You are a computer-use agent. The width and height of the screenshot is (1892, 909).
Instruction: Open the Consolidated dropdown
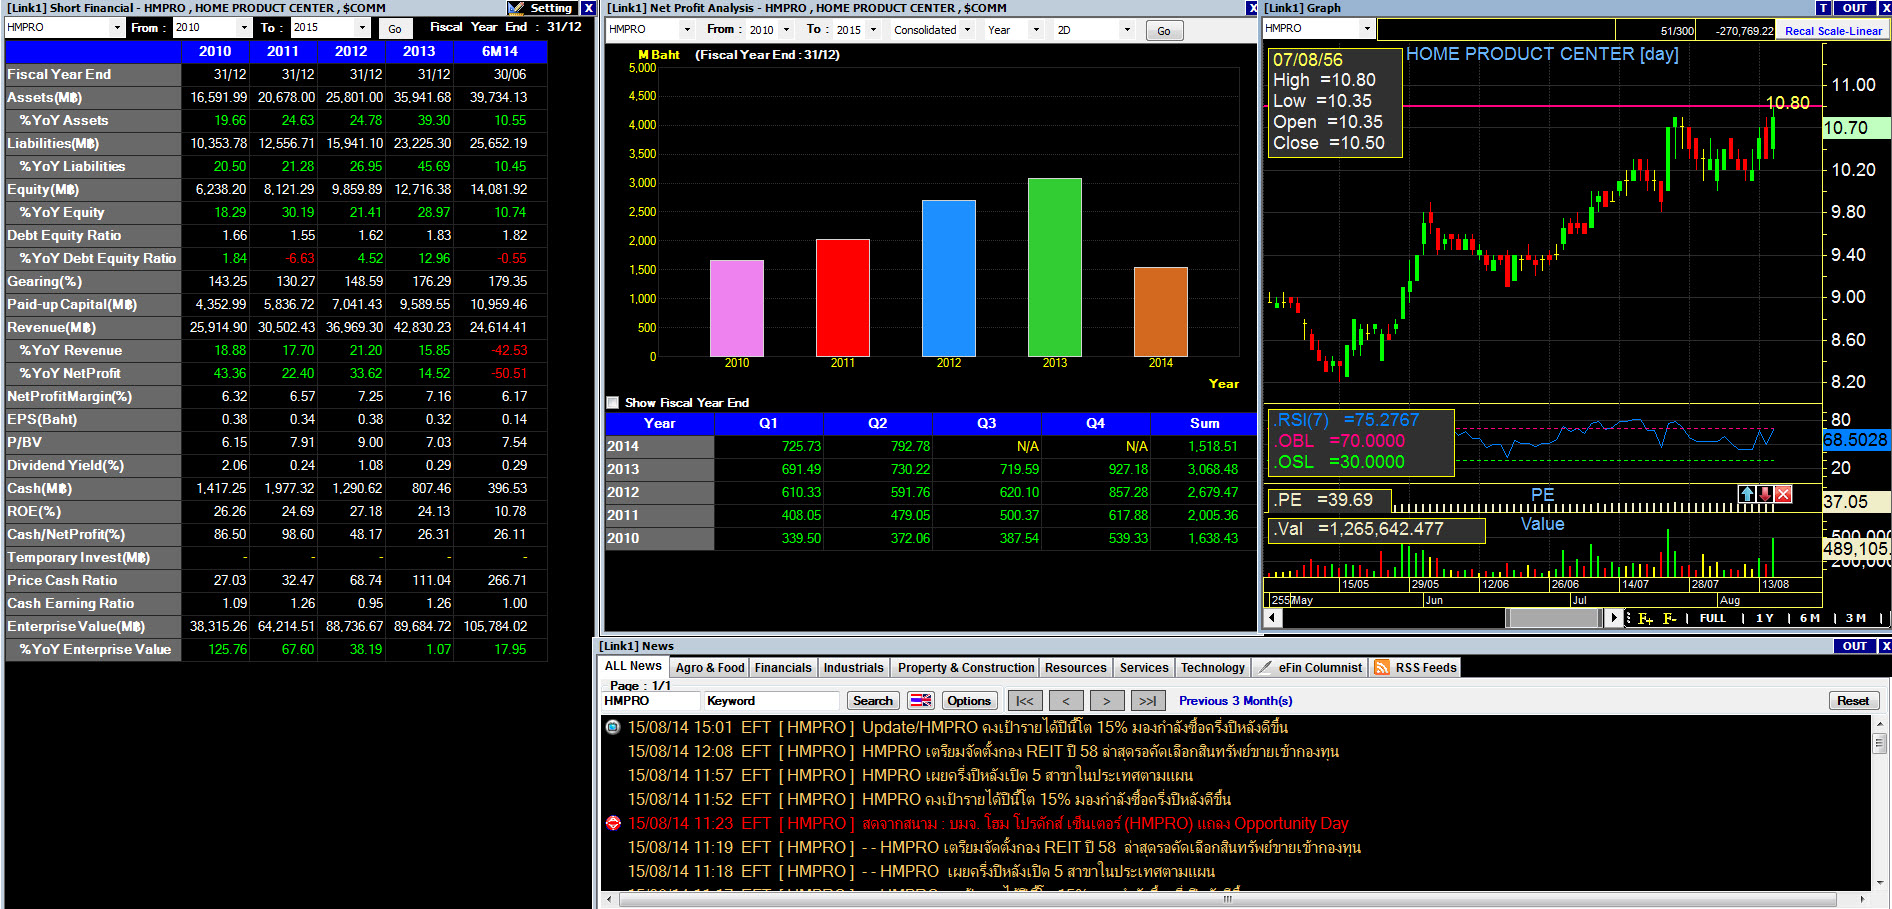(967, 30)
